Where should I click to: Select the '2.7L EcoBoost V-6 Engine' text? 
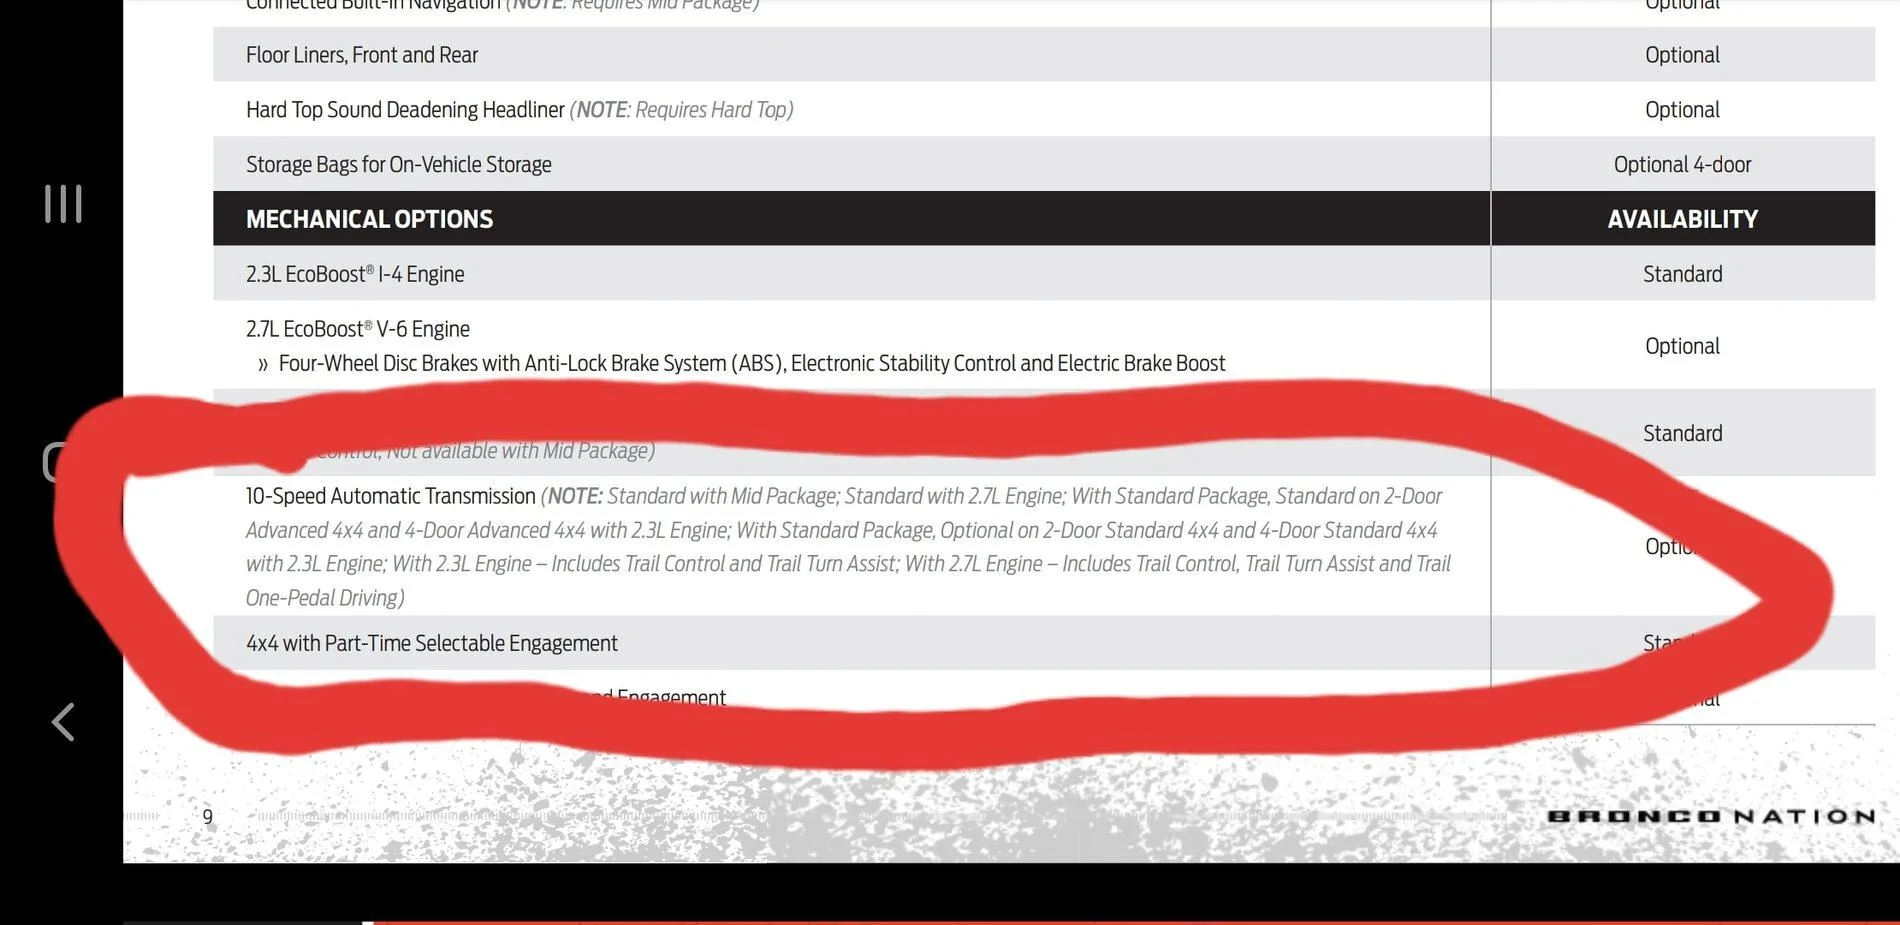click(x=358, y=329)
